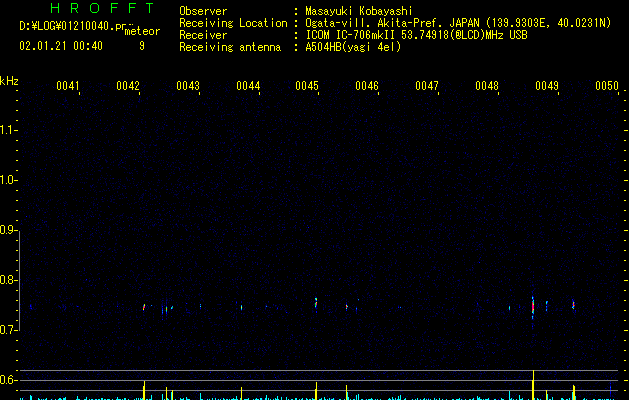The height and width of the screenshot is (400, 629).
Task: Click time marker 0044
Action: pyautogui.click(x=248, y=85)
